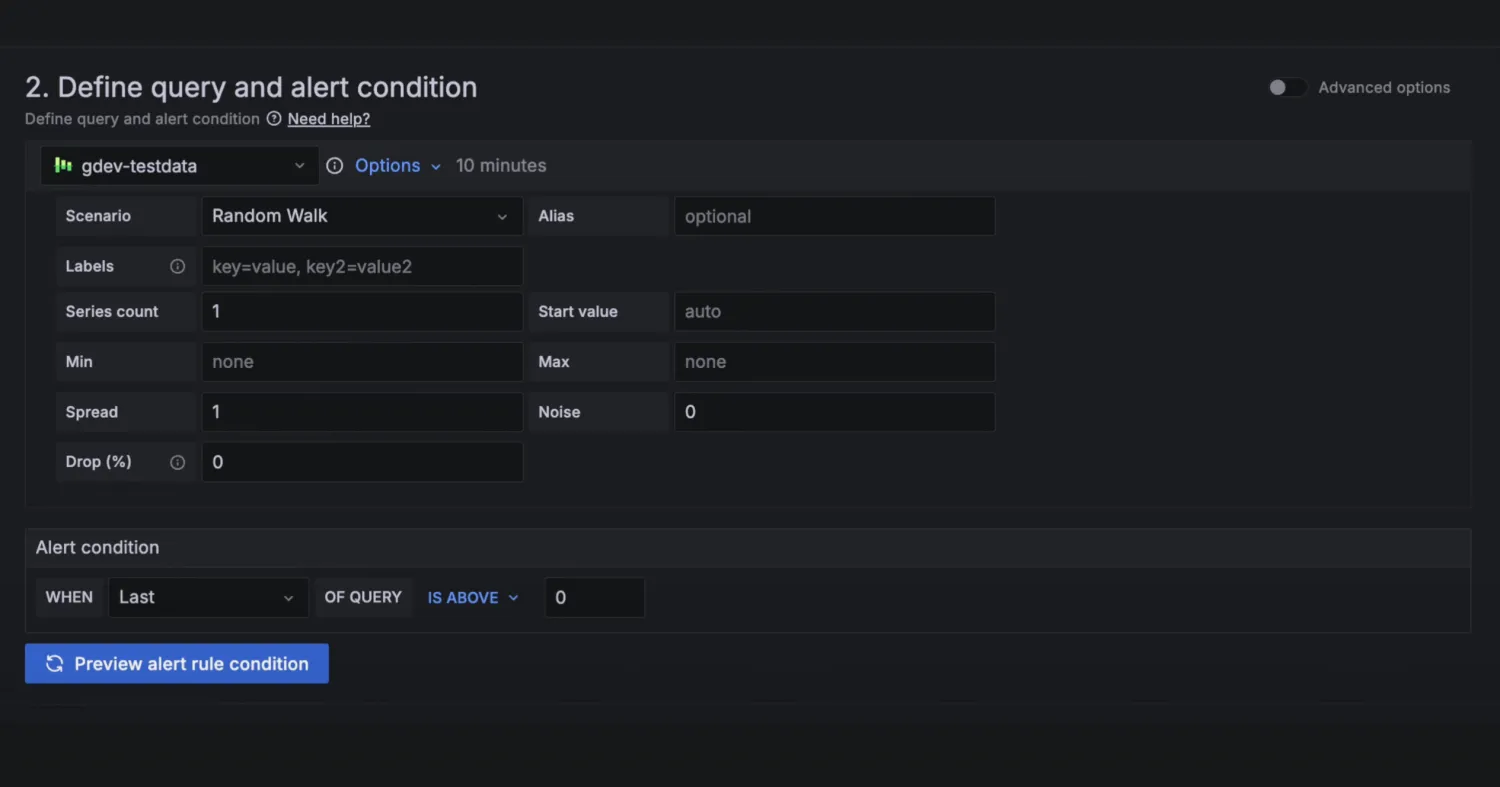1500x787 pixels.
Task: Click Preview alert rule condition button
Action: tap(177, 664)
